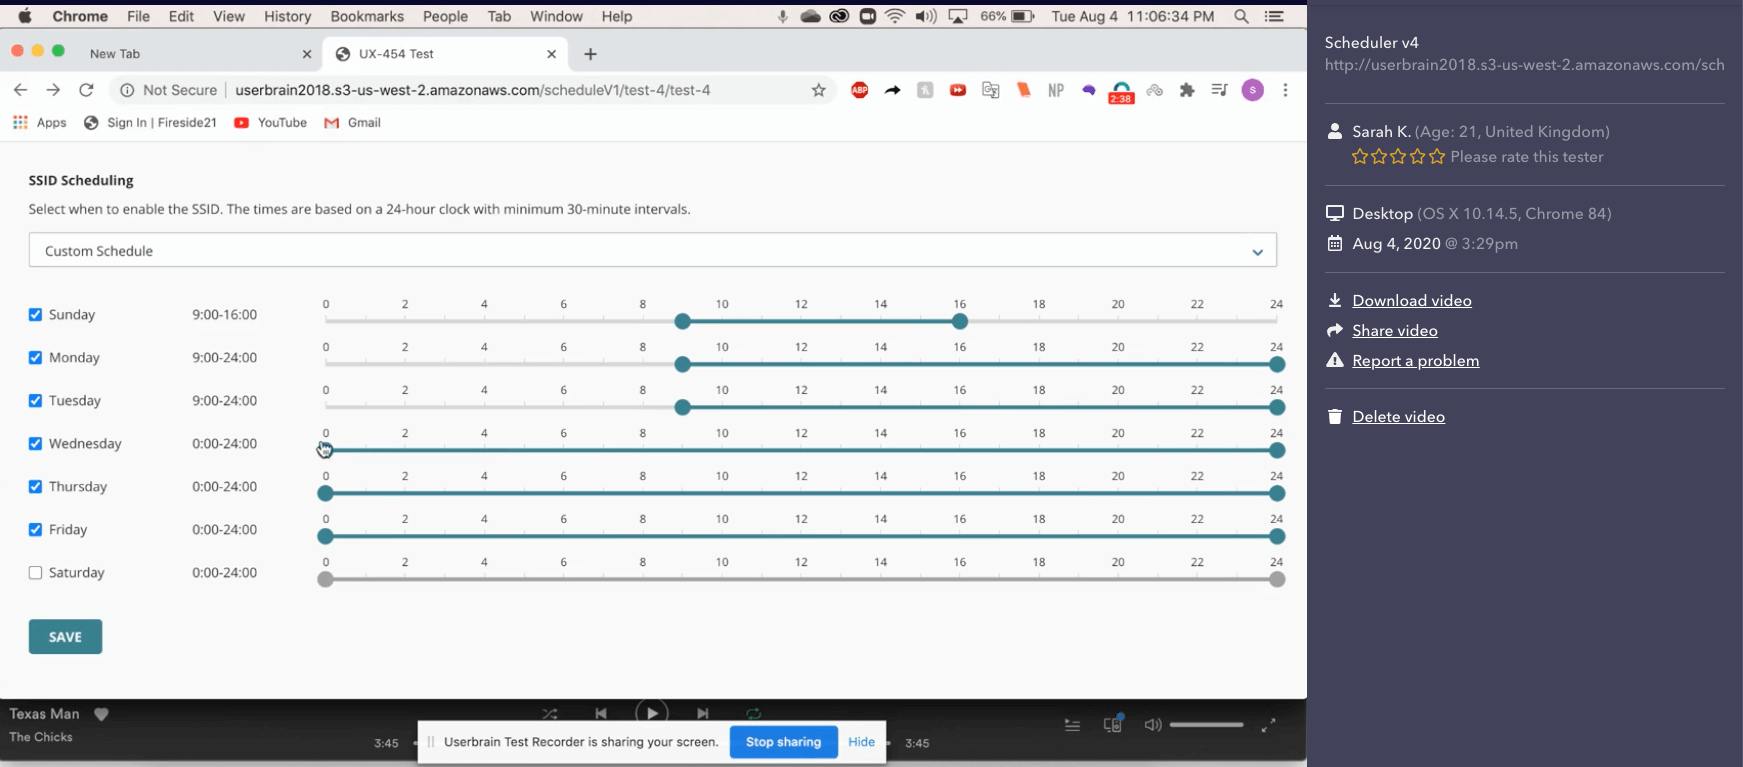Uncheck the Wednesday checkbox
1743x767 pixels.
pyautogui.click(x=36, y=444)
